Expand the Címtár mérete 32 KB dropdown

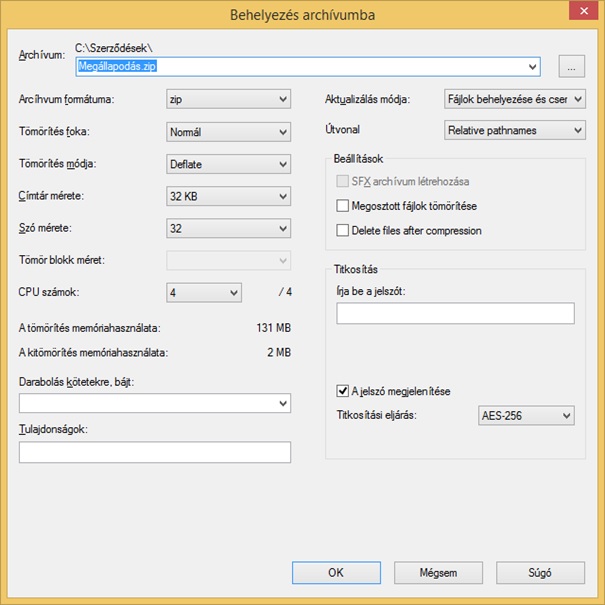click(x=228, y=197)
